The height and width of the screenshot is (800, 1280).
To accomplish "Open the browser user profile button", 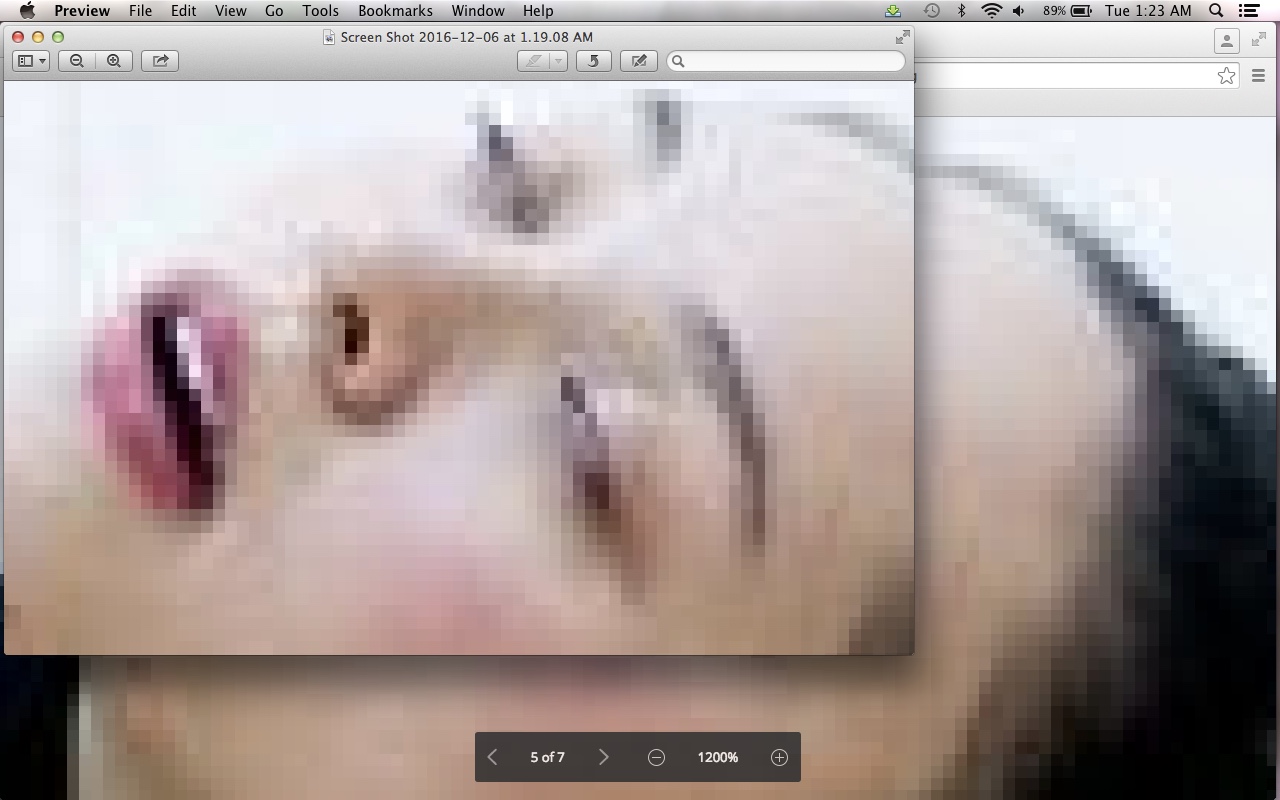I will (x=1226, y=41).
